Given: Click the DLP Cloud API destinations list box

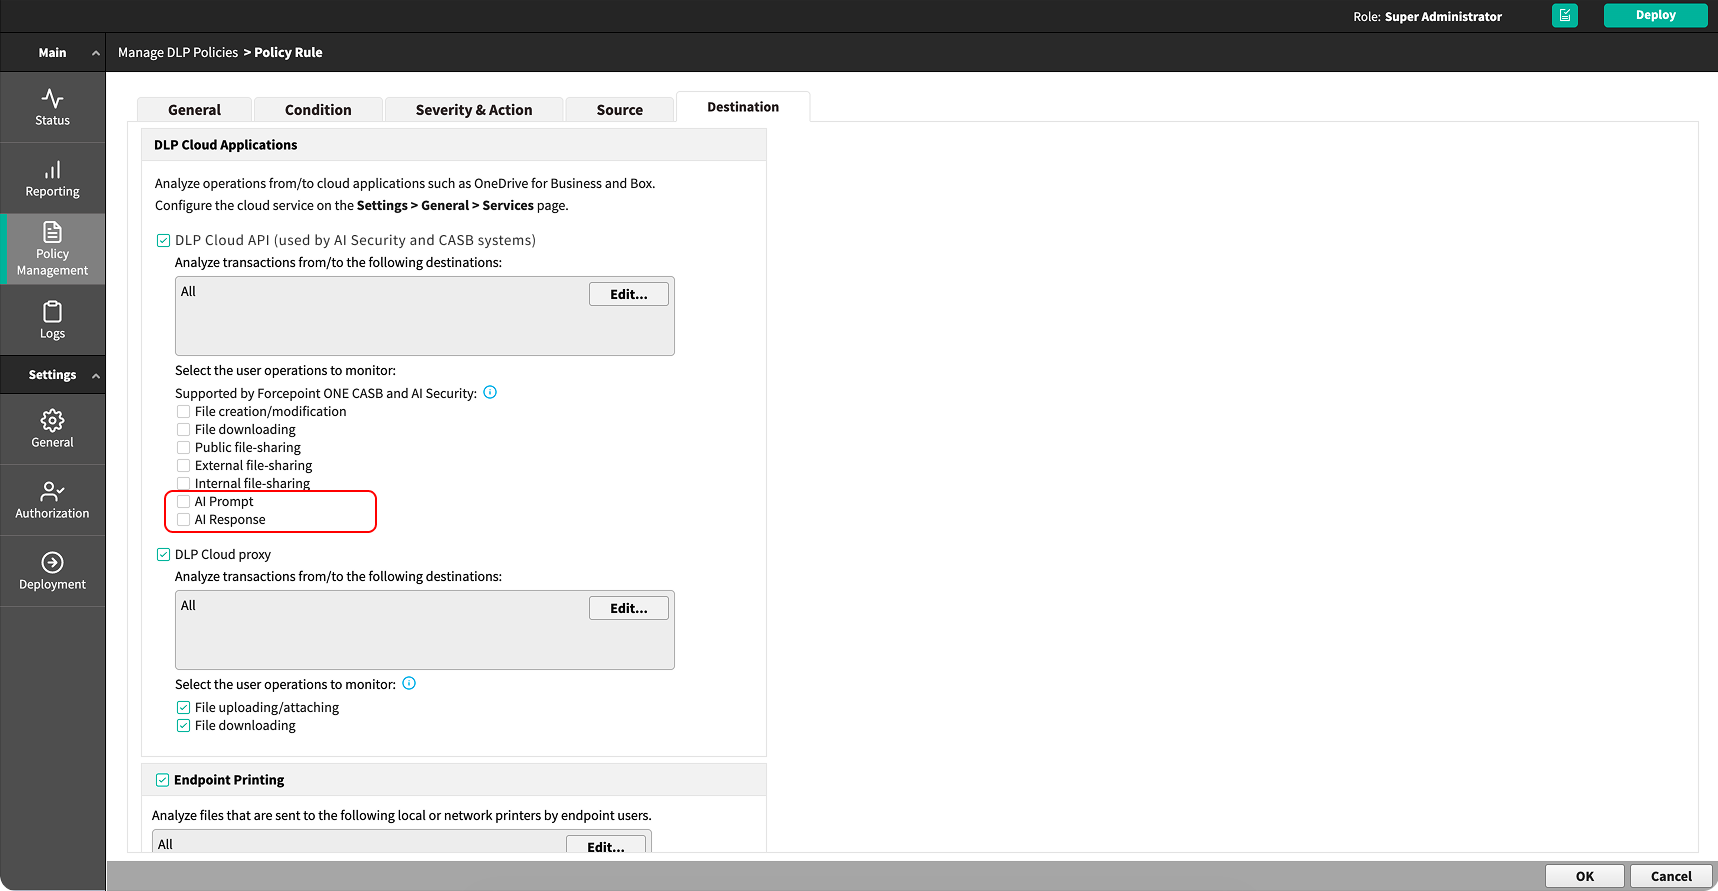Looking at the screenshot, I should pos(425,316).
